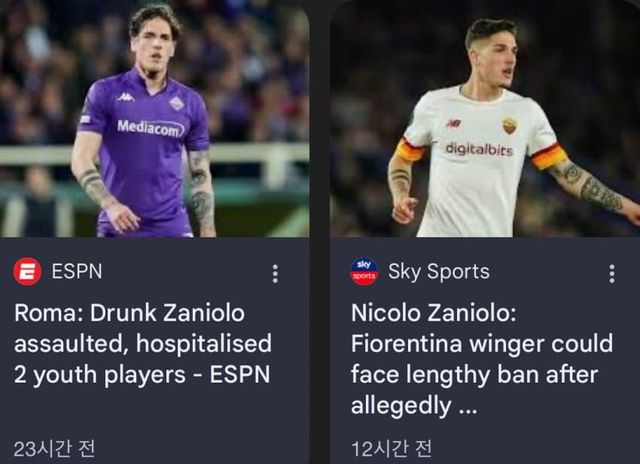Click the Fiorentina crest on the purple jersey
This screenshot has height=464, width=640.
(176, 103)
